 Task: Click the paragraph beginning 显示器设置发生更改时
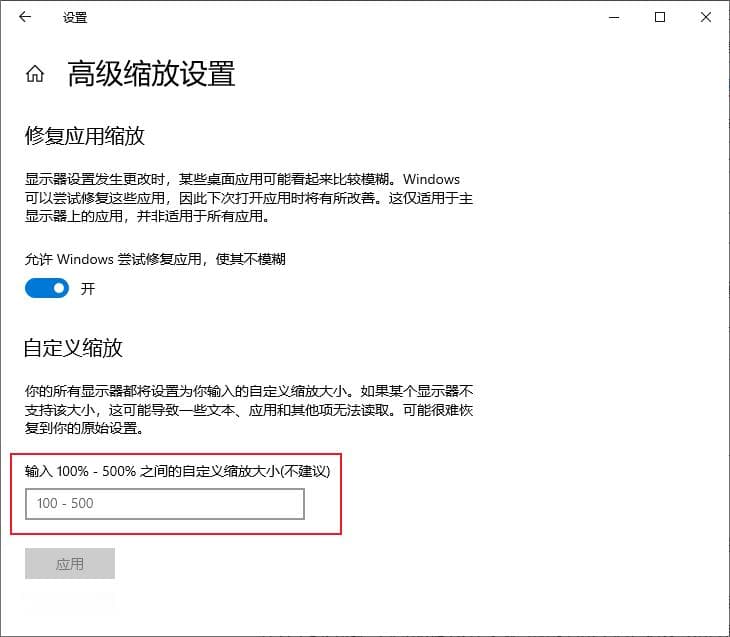[249, 197]
